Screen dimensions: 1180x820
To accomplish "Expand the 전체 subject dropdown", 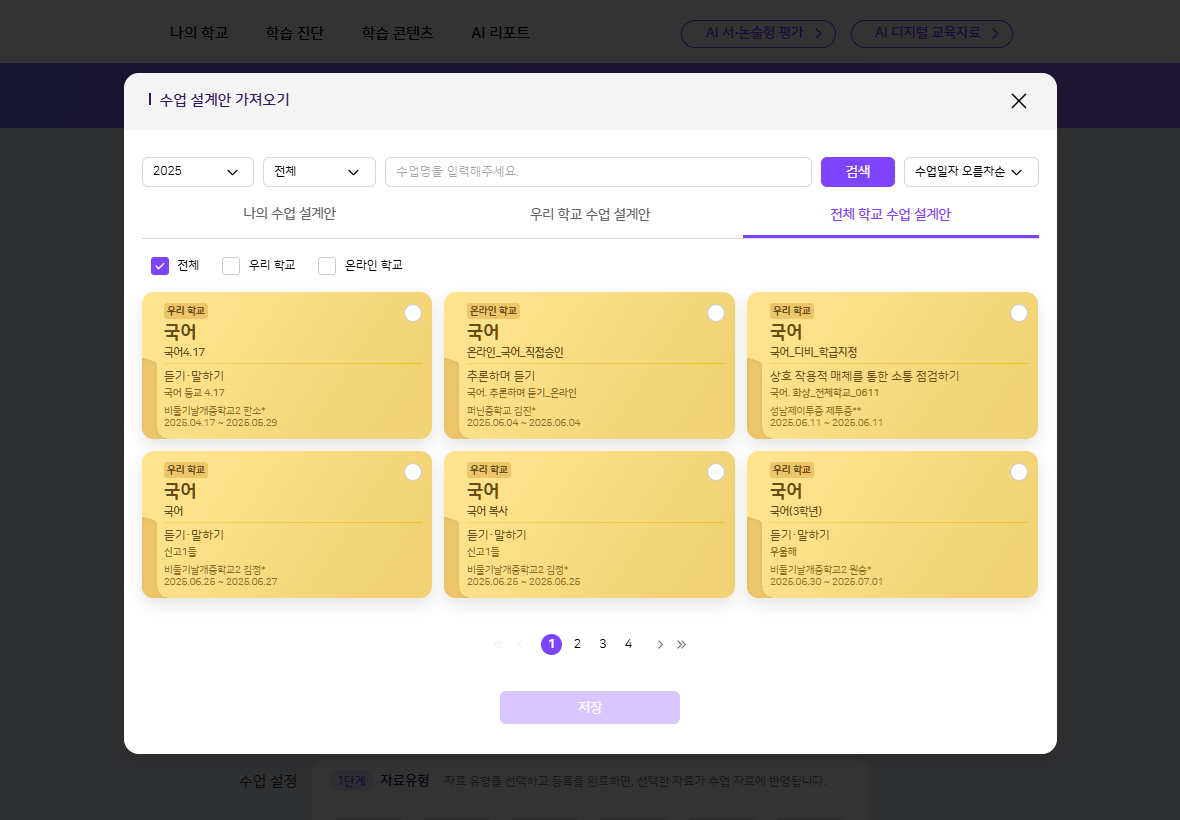I will (x=318, y=172).
